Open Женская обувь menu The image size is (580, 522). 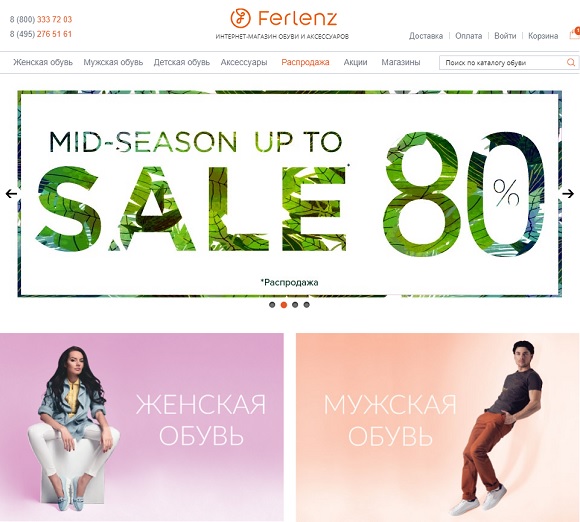pos(43,62)
